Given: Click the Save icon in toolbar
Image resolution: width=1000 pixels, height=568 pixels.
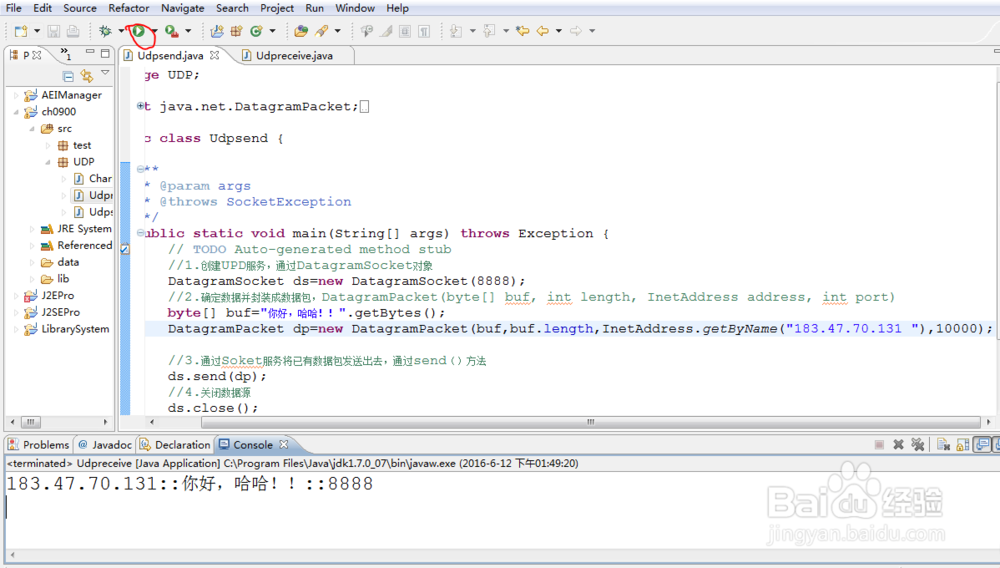Looking at the screenshot, I should (54, 31).
